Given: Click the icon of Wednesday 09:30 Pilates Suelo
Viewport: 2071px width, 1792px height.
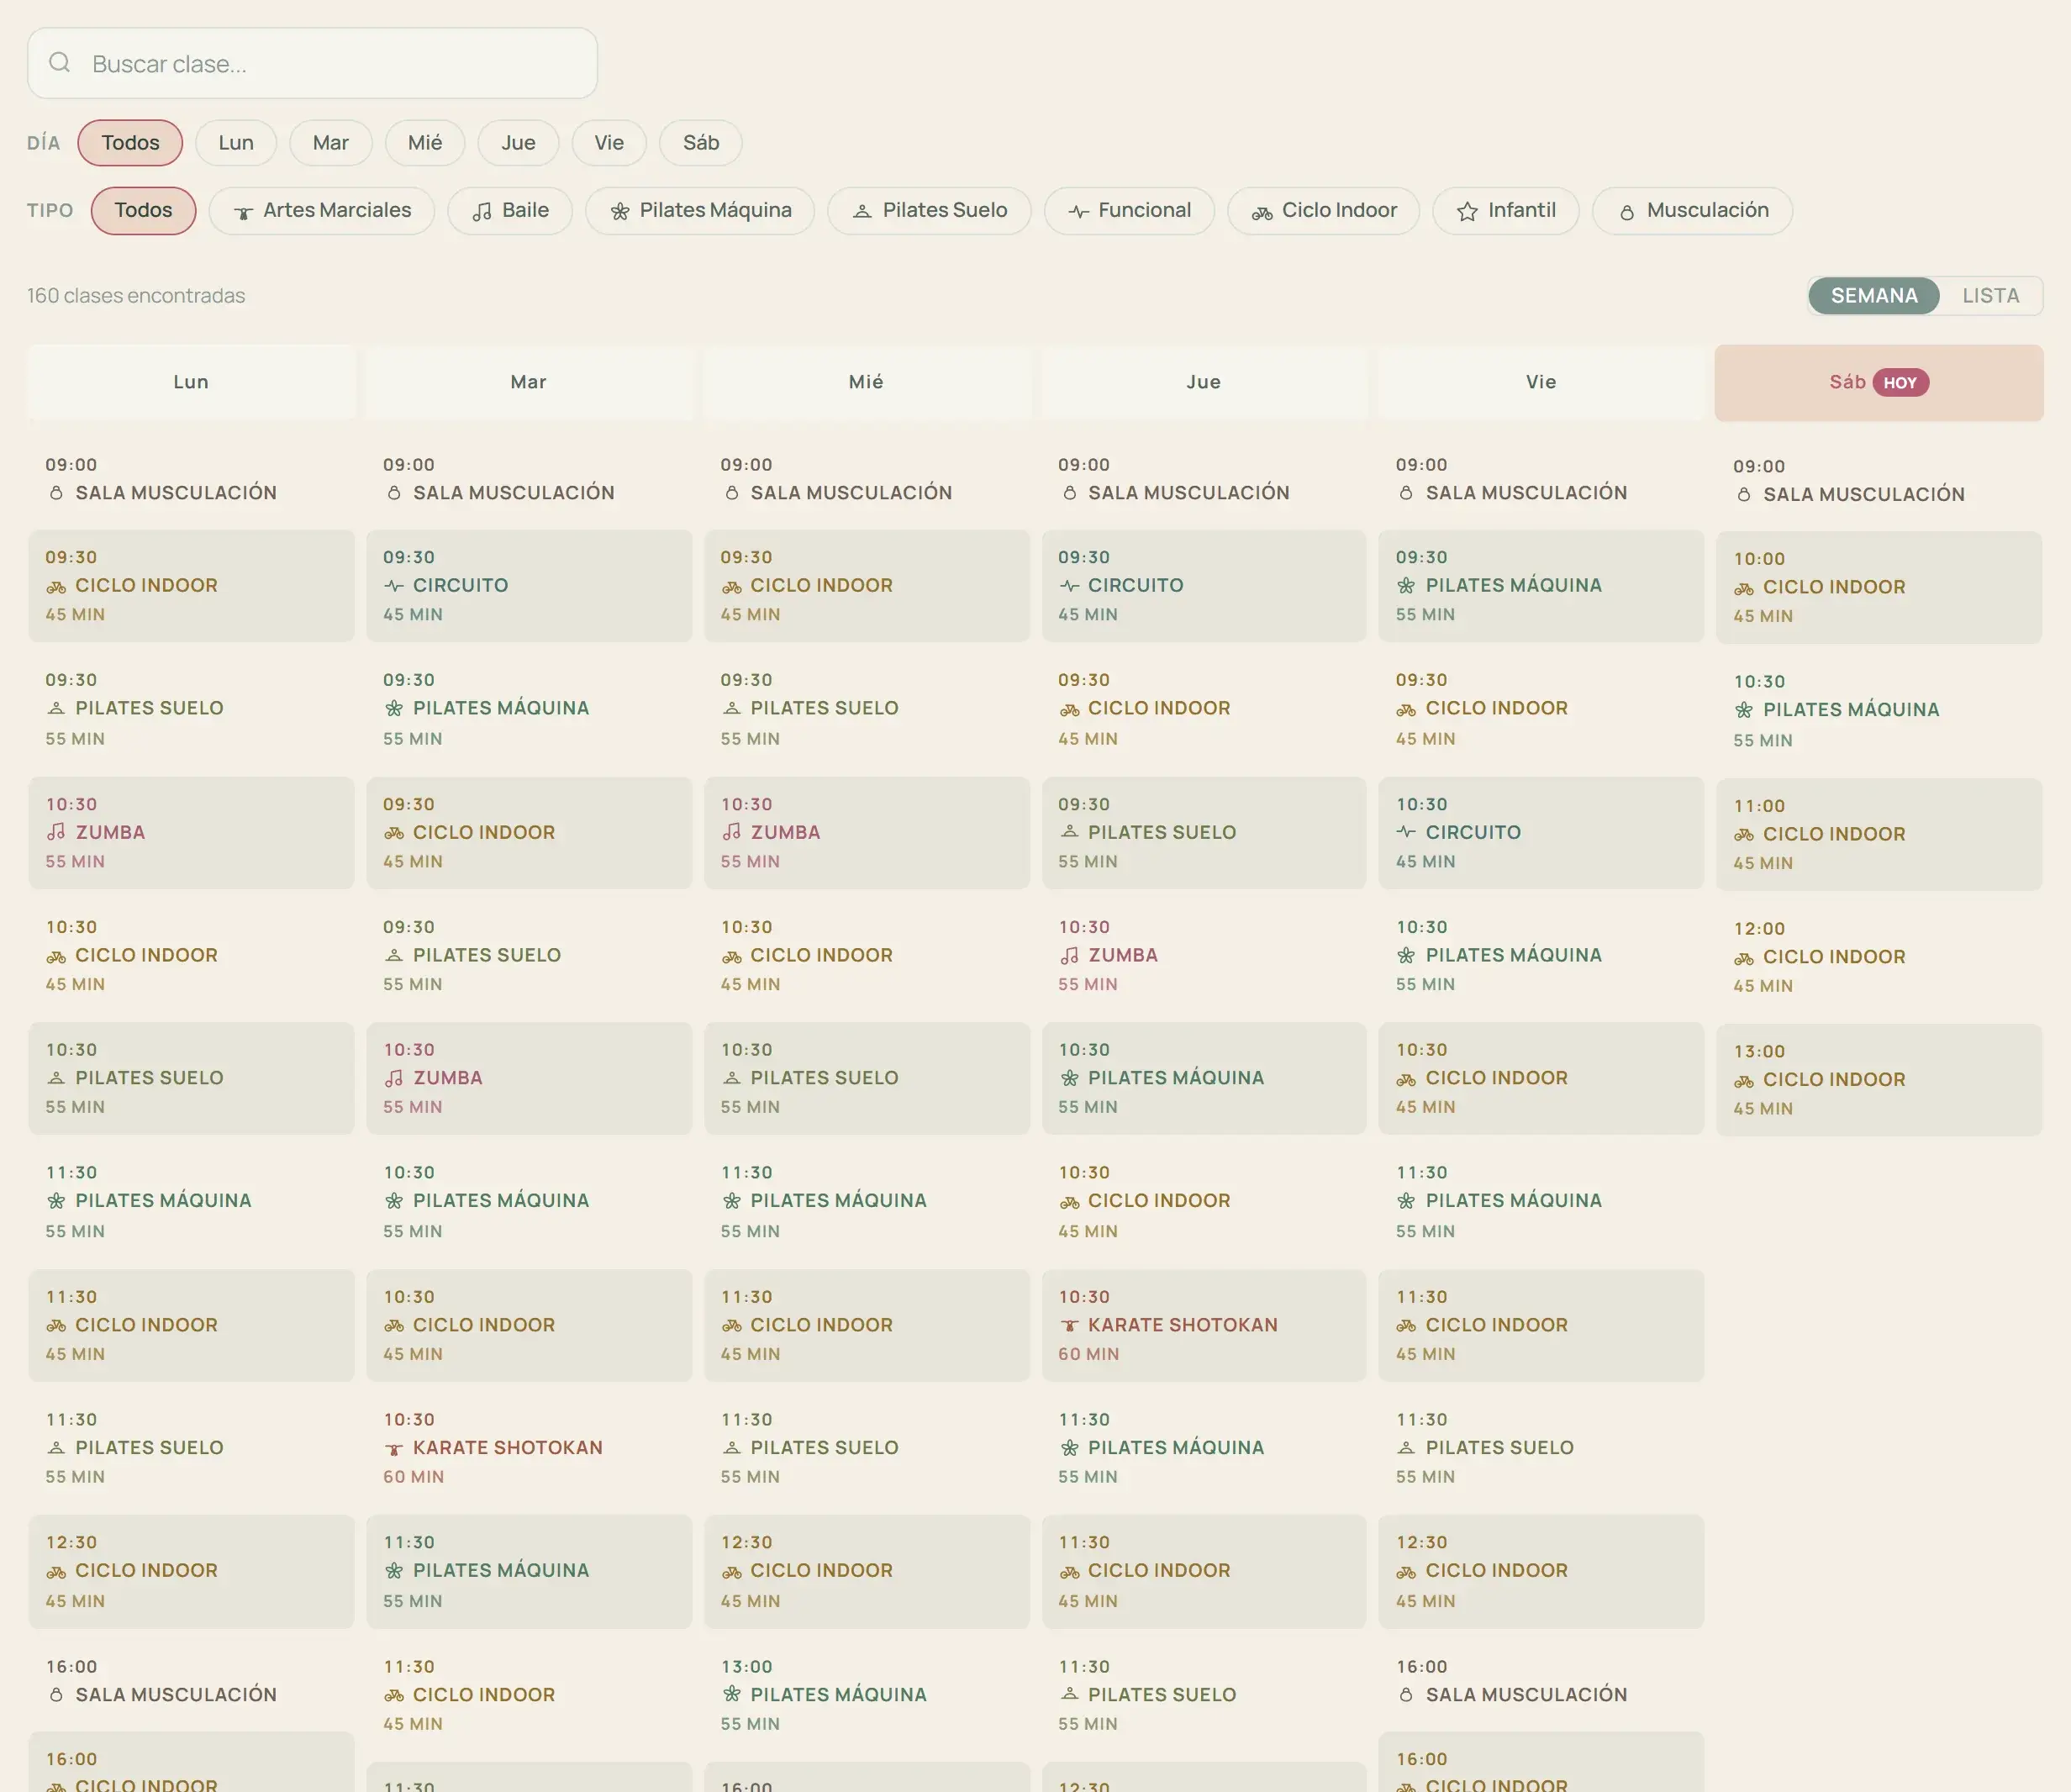Looking at the screenshot, I should 732,708.
